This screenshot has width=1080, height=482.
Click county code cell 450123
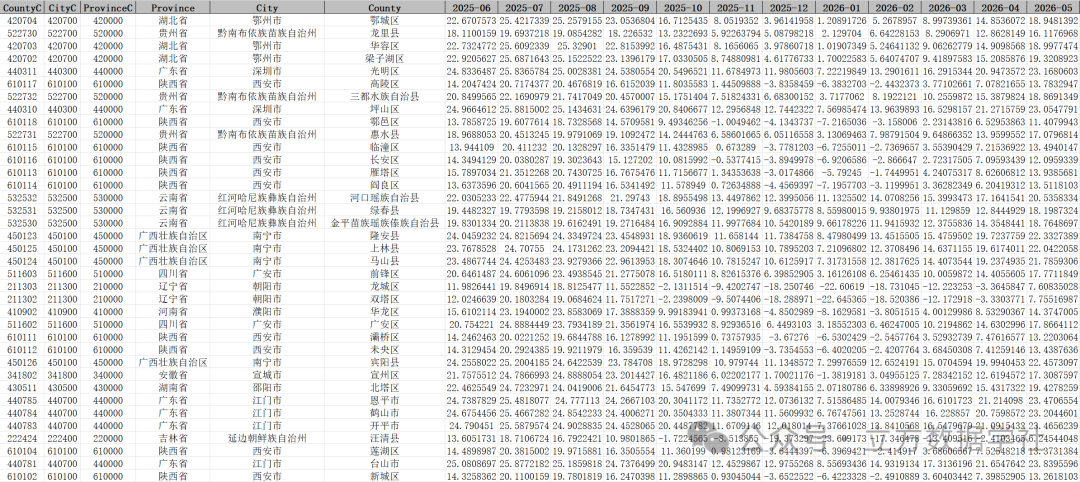tap(22, 235)
